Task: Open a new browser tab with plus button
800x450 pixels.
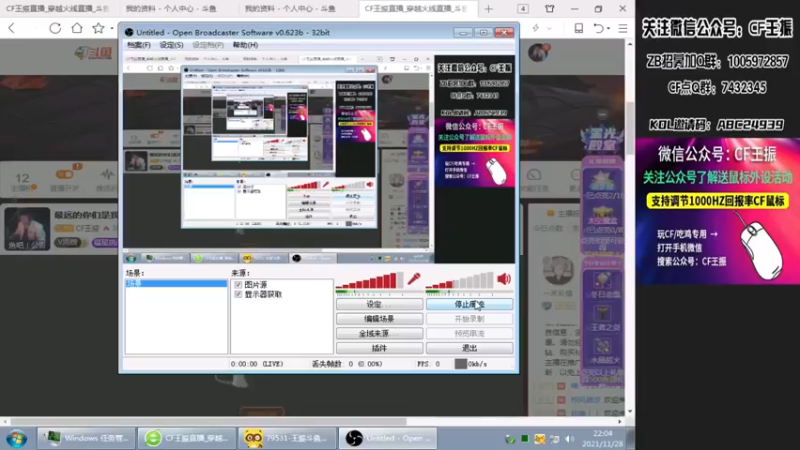Action: point(488,9)
